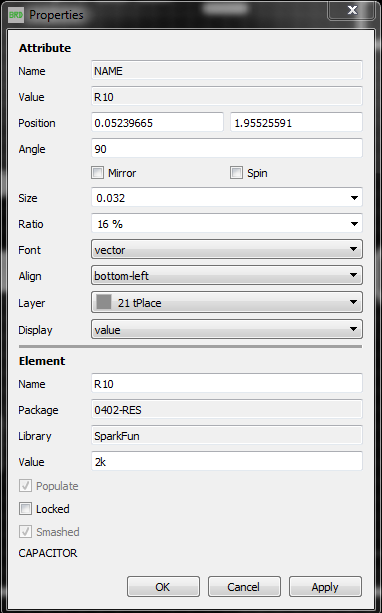Click the Display label
Image resolution: width=382 pixels, height=613 pixels.
coord(35,330)
